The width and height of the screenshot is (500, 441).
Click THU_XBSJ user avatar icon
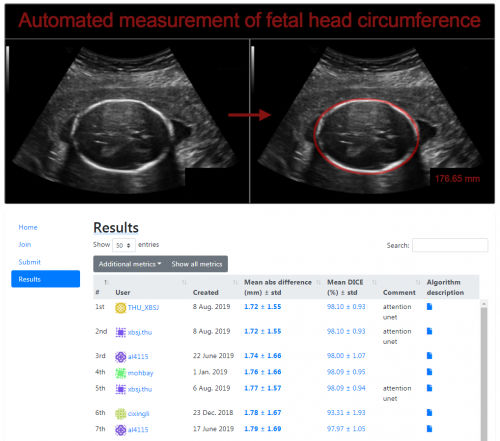pyautogui.click(x=120, y=307)
